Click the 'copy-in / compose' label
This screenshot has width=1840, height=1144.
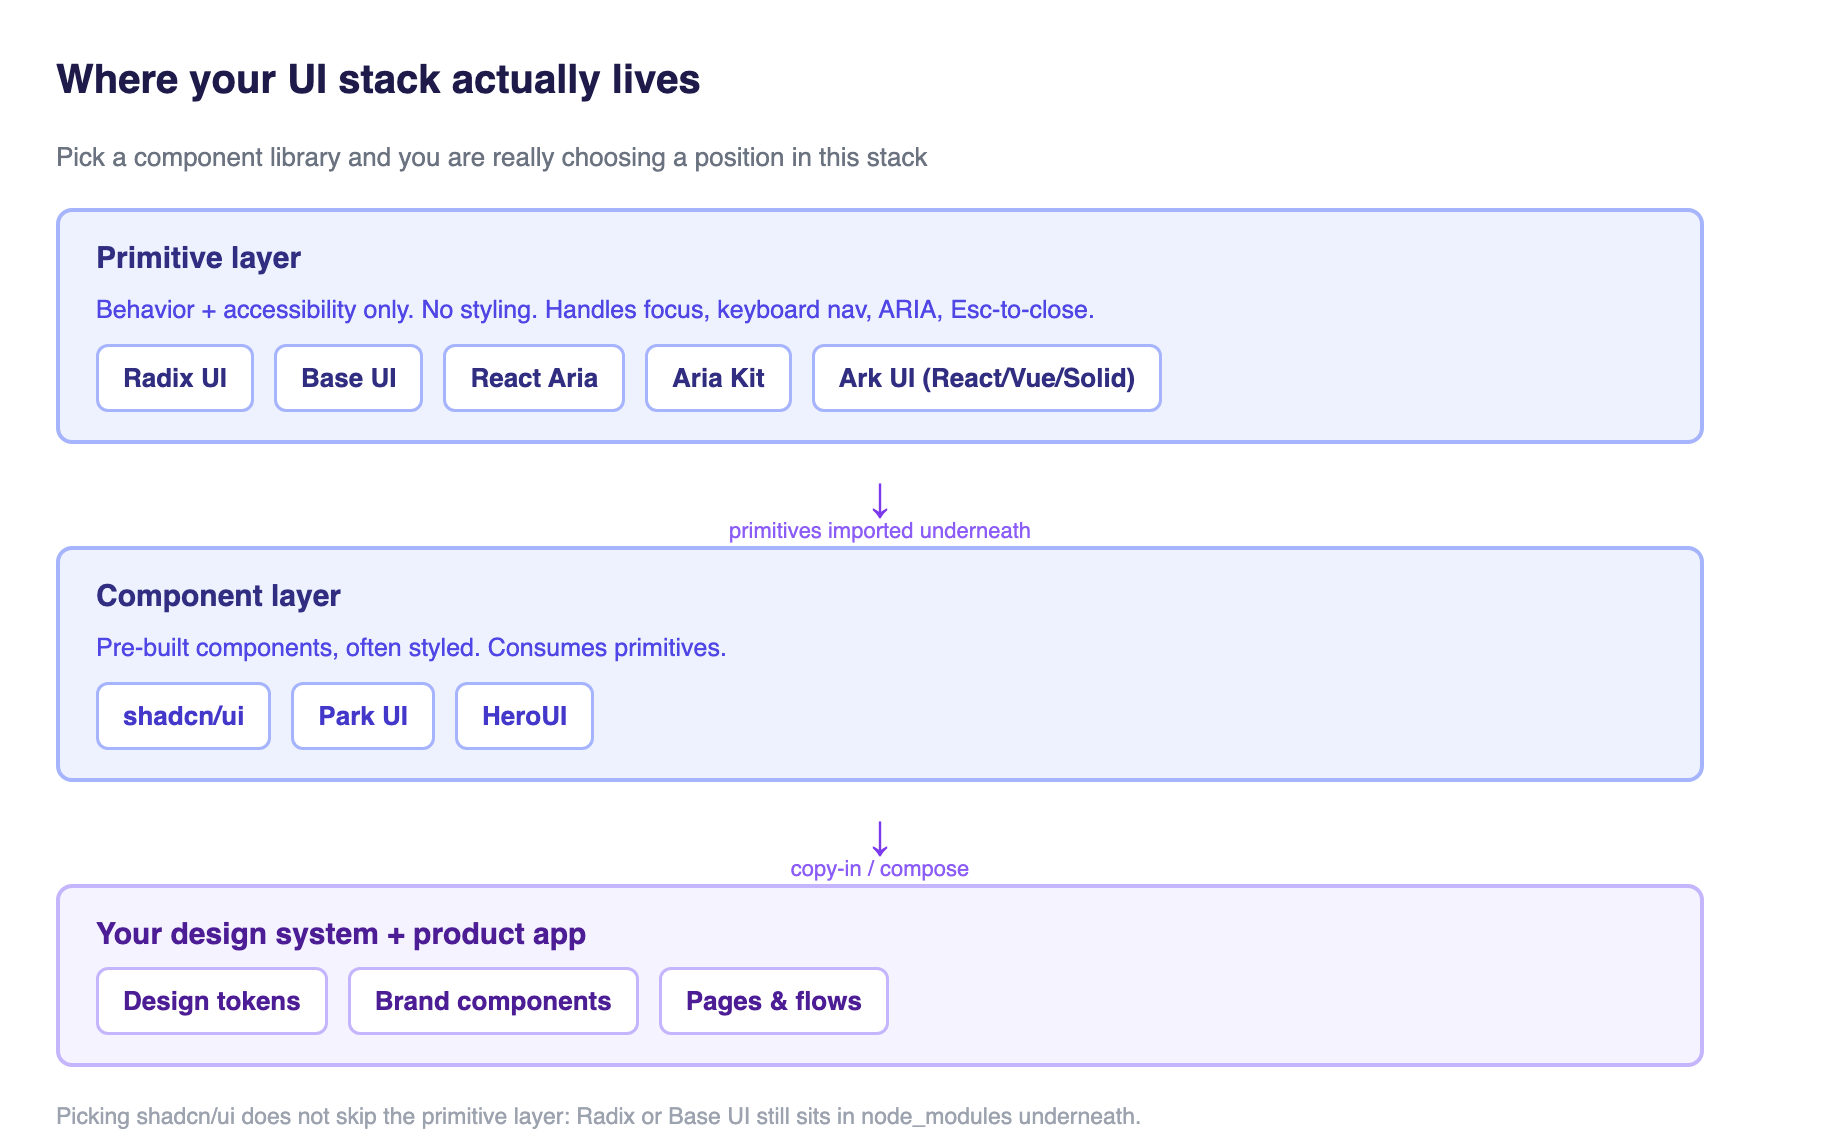click(x=880, y=869)
